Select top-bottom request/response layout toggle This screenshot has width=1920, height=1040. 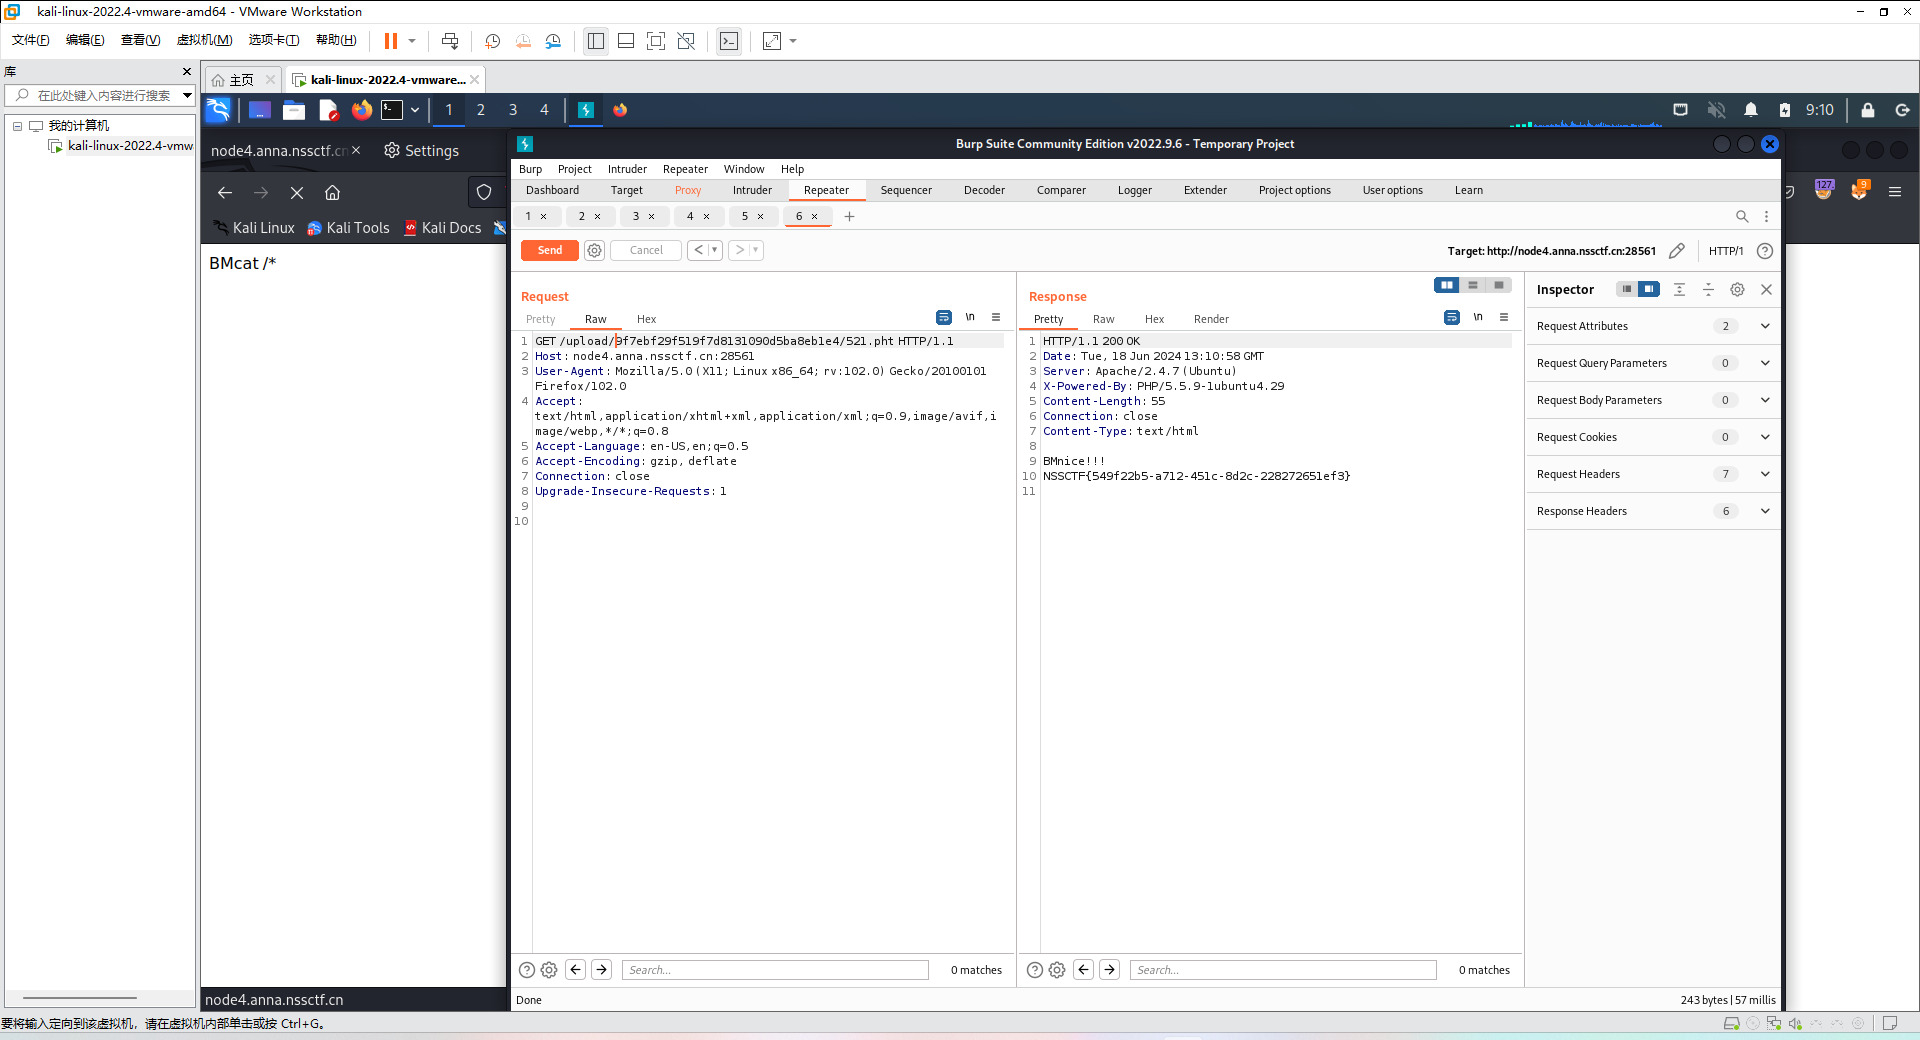coord(1473,285)
